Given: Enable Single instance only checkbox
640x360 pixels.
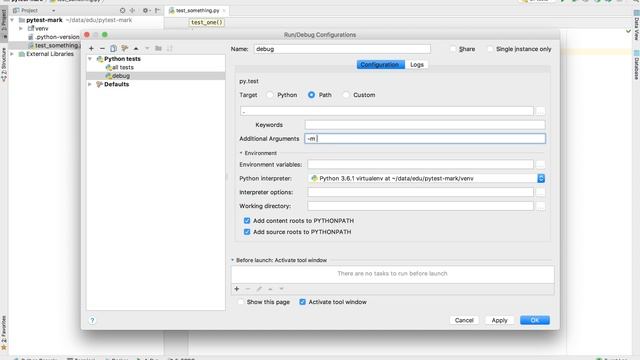Looking at the screenshot, I should 490,49.
